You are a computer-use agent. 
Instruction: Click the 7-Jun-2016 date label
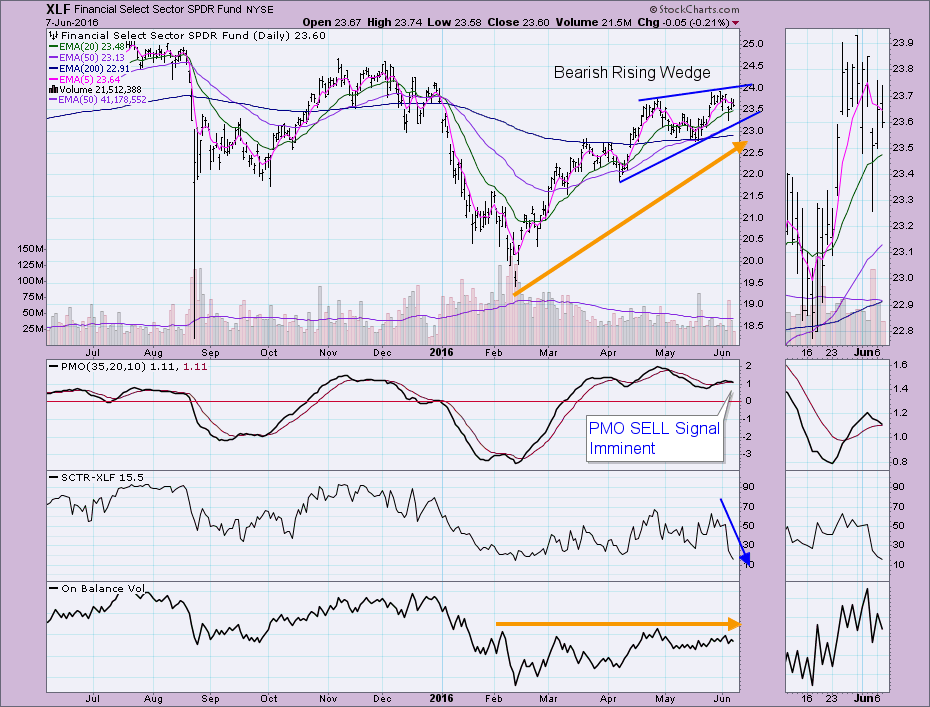pyautogui.click(x=72, y=23)
